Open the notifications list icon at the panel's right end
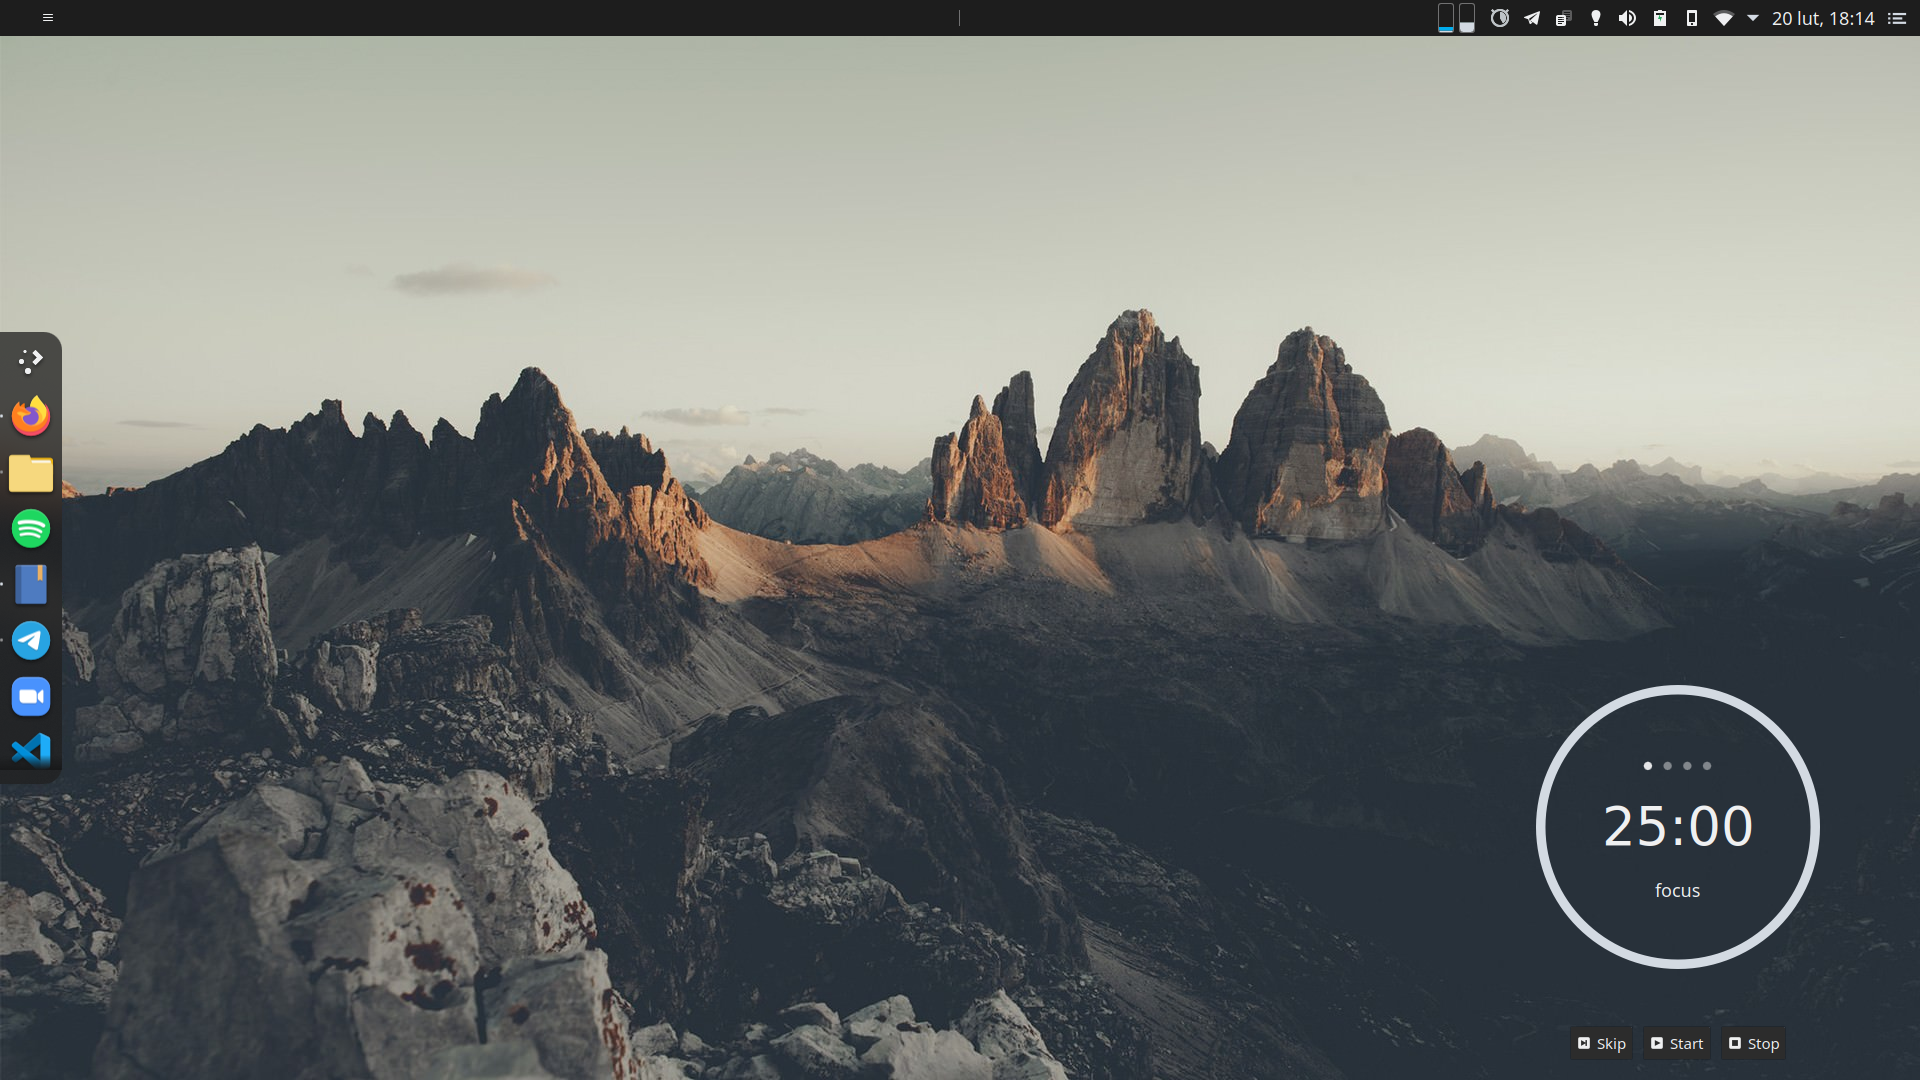This screenshot has height=1080, width=1920. click(x=1897, y=18)
